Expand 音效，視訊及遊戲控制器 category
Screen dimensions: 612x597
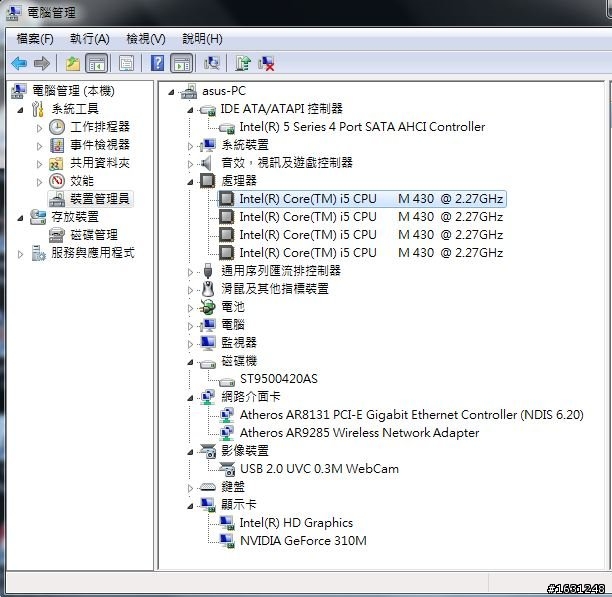point(190,164)
